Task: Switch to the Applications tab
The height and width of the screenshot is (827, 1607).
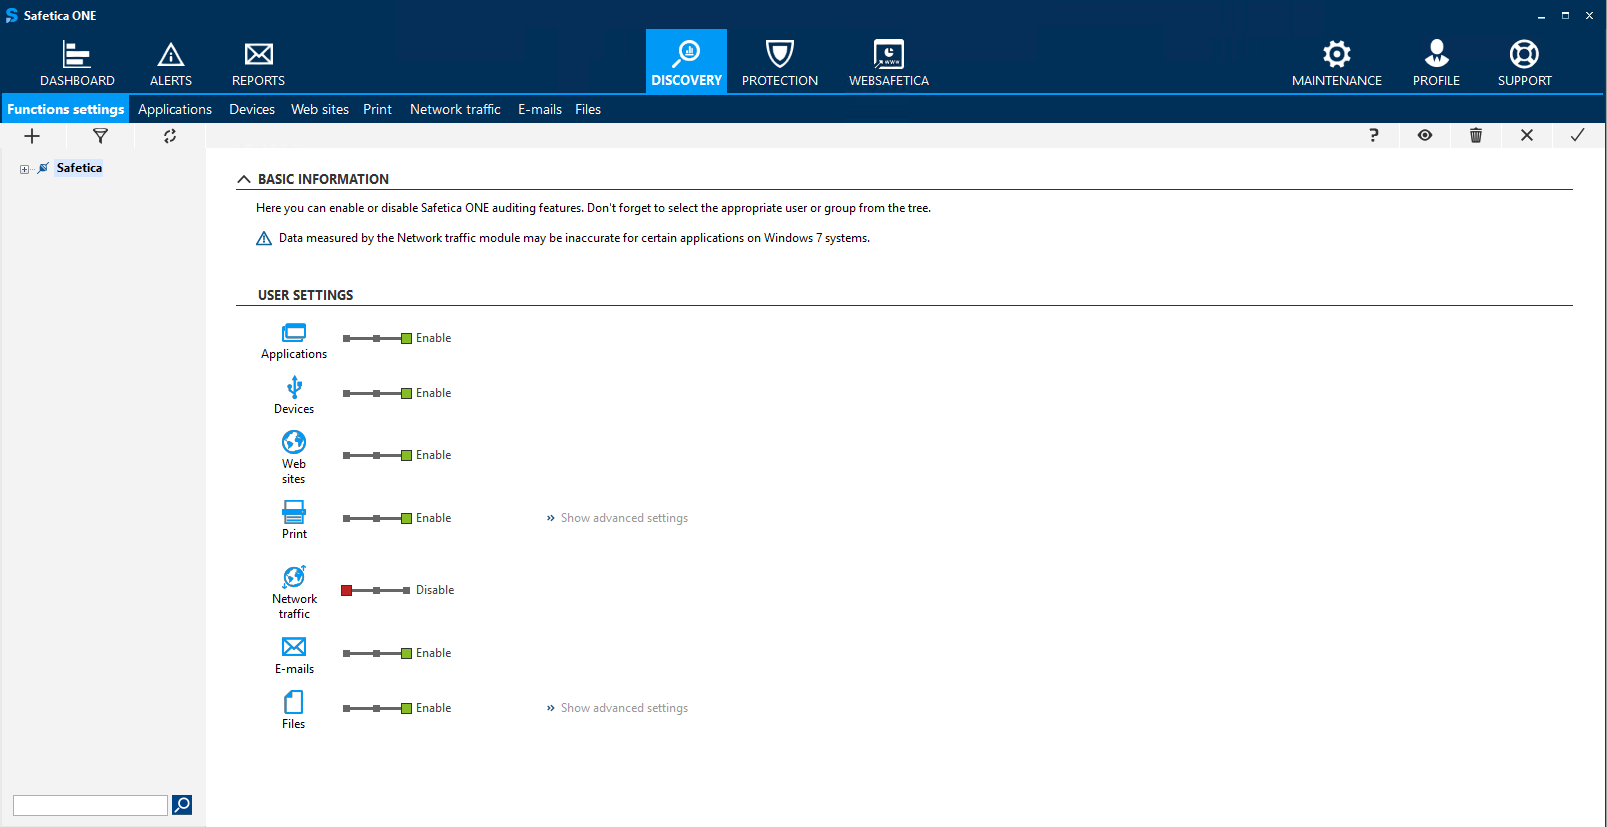Action: pyautogui.click(x=175, y=109)
